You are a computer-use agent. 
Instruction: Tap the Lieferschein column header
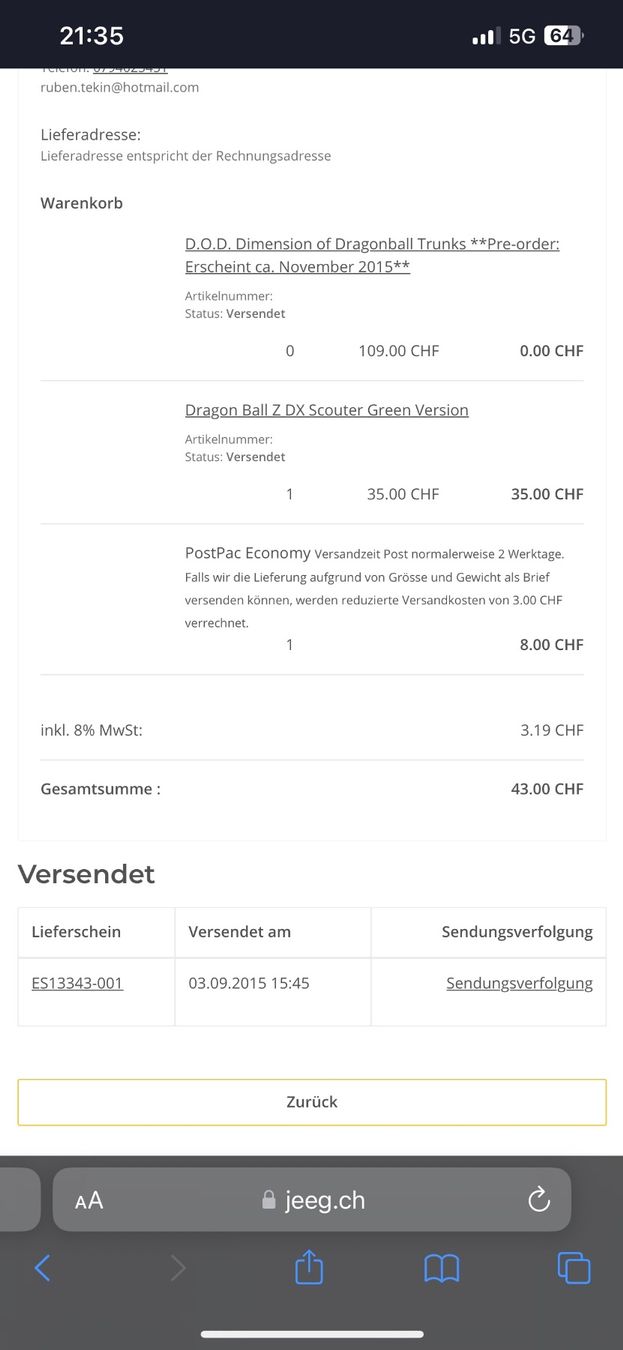76,931
